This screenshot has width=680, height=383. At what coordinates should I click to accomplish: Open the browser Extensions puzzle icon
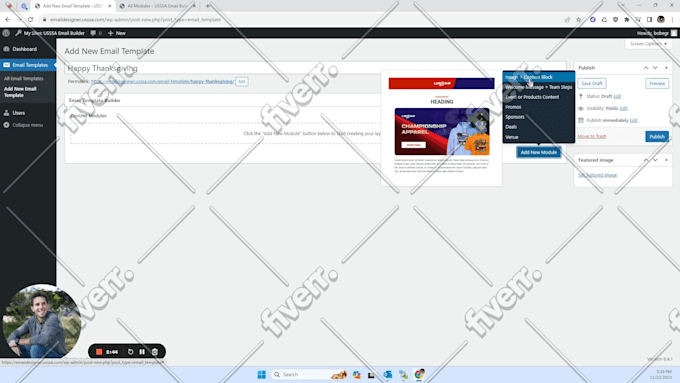(x=627, y=20)
